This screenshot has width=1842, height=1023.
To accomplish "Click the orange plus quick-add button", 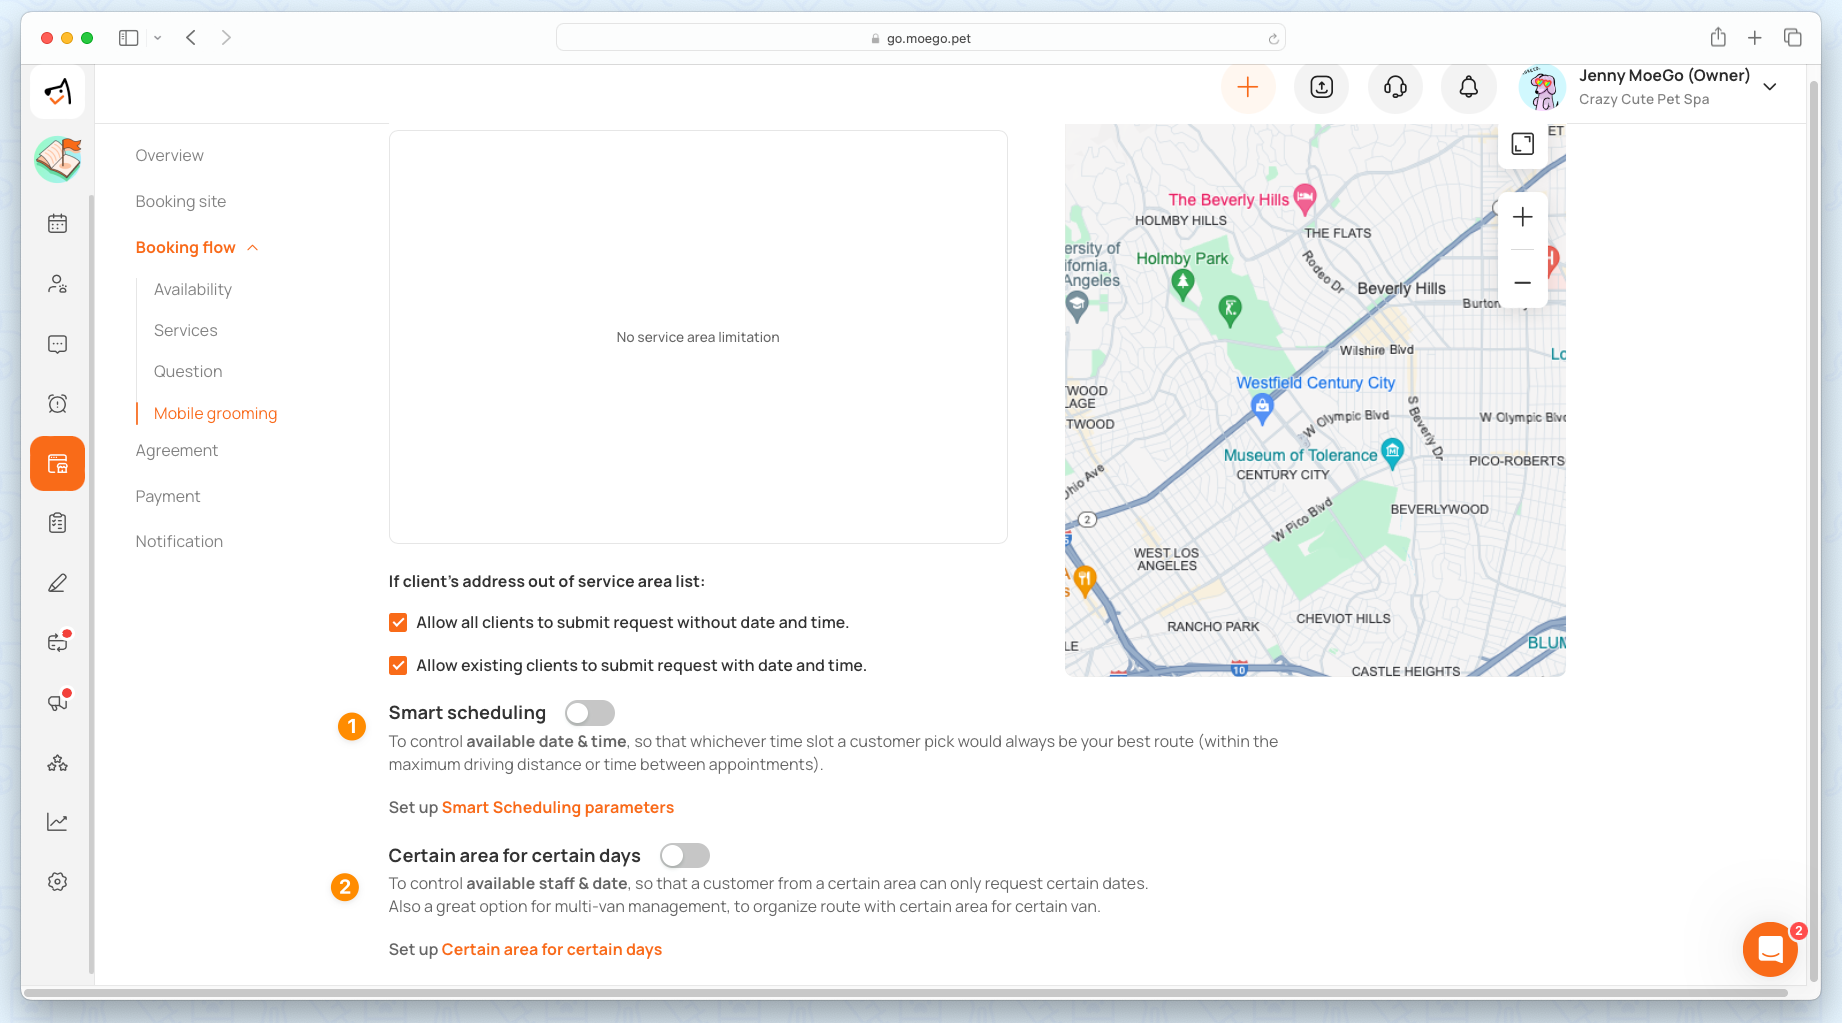I will click(x=1248, y=87).
